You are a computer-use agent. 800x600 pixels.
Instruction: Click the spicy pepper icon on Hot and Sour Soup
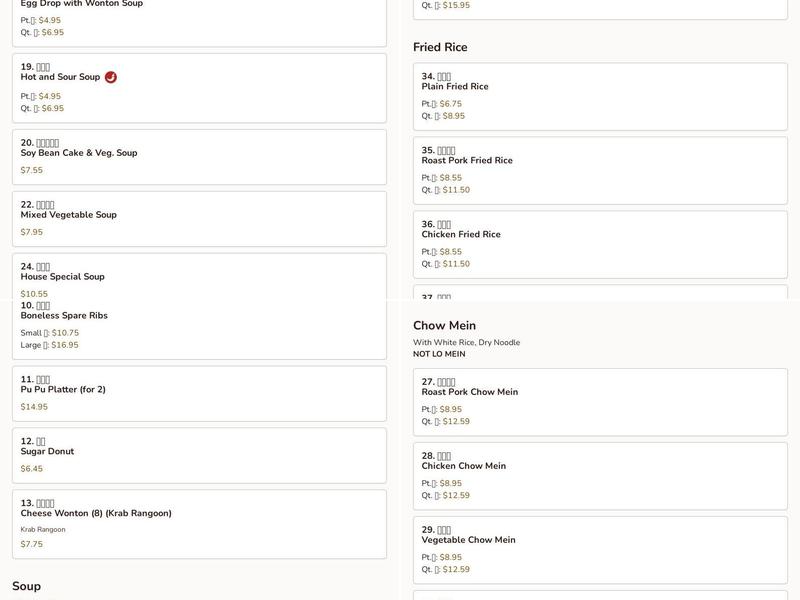111,75
